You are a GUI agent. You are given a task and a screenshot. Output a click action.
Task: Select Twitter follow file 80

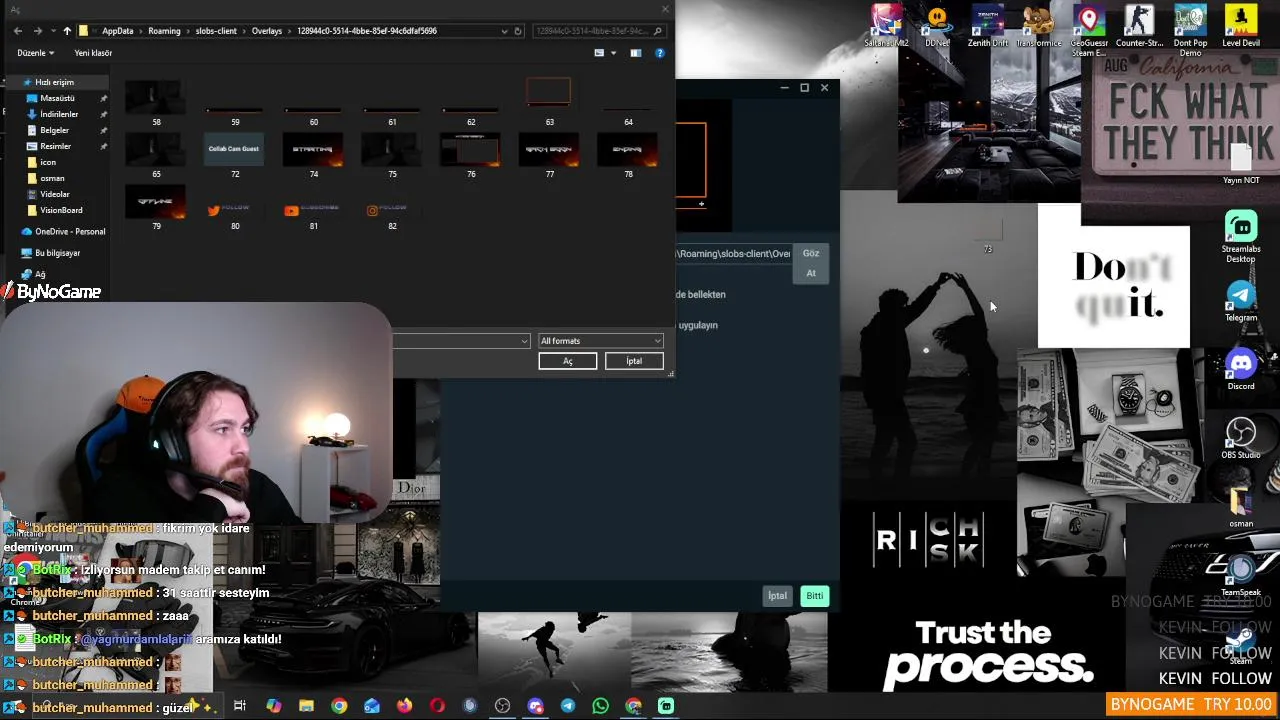(x=234, y=214)
